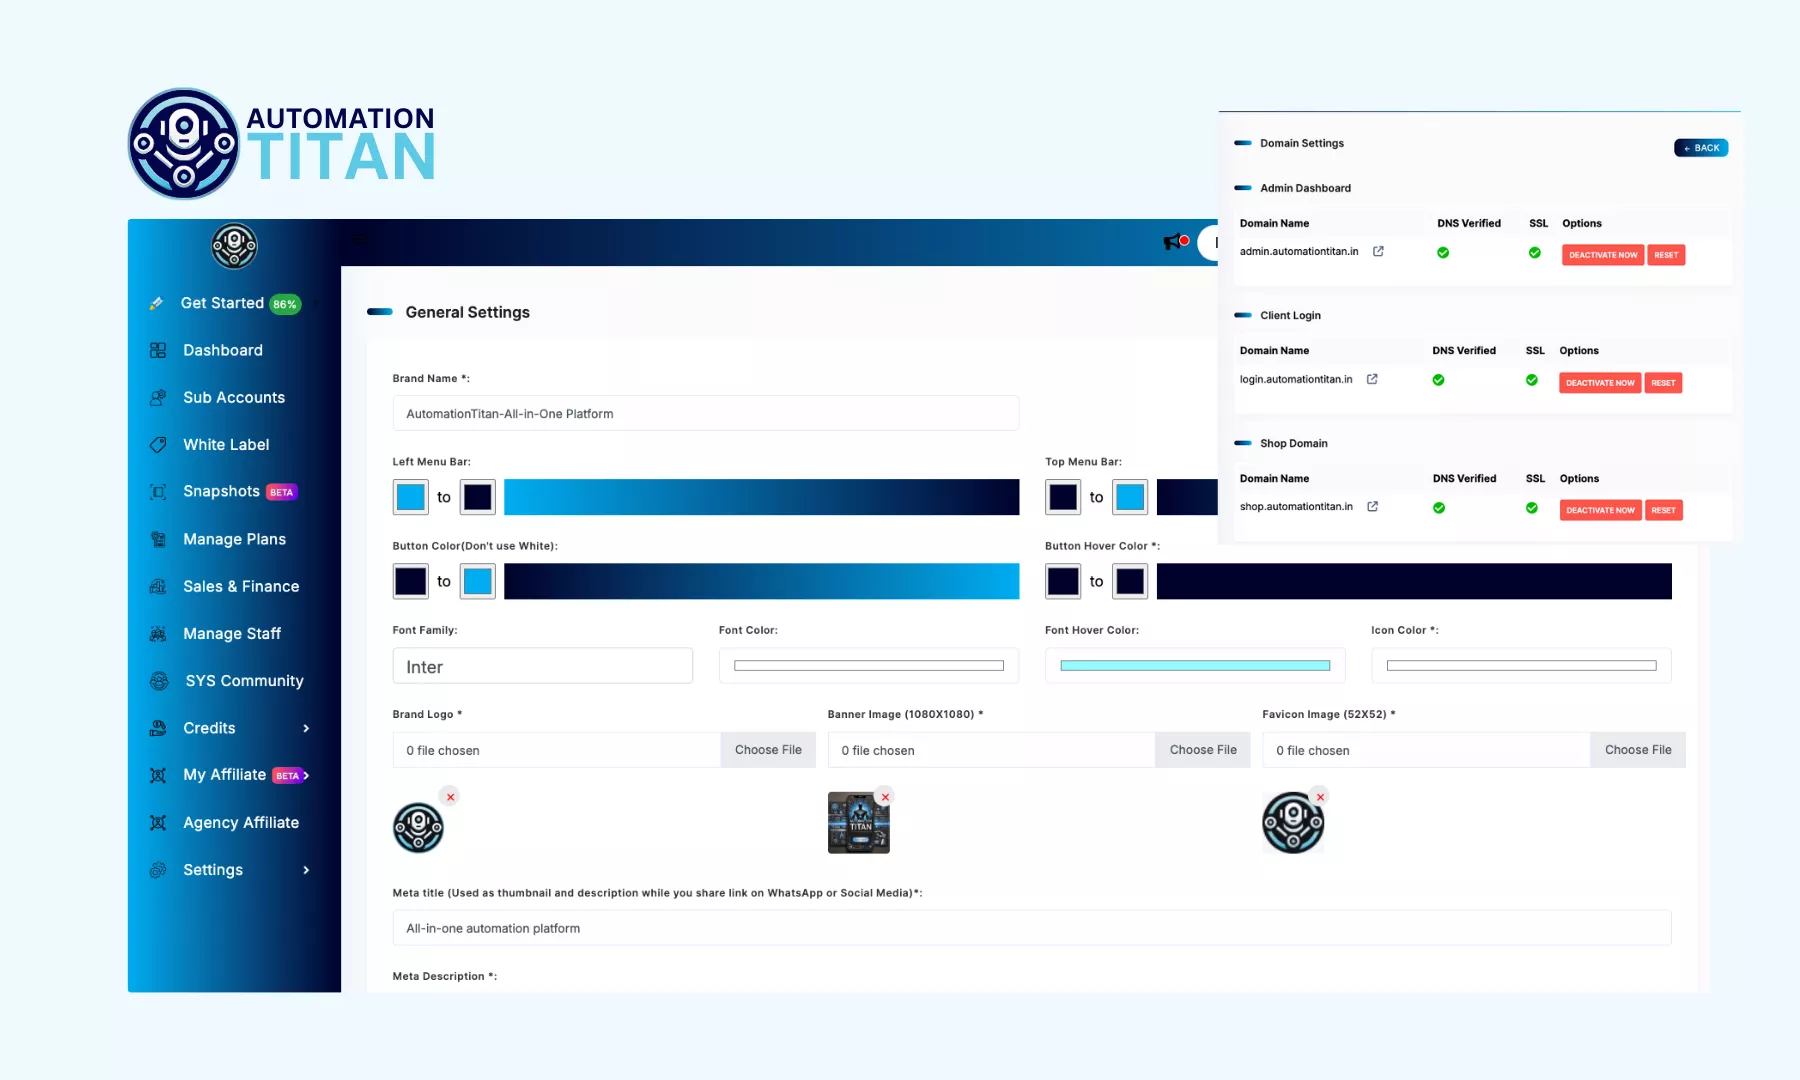This screenshot has width=1800, height=1080.
Task: Expand the Settings submenu chevron
Action: coord(306,870)
